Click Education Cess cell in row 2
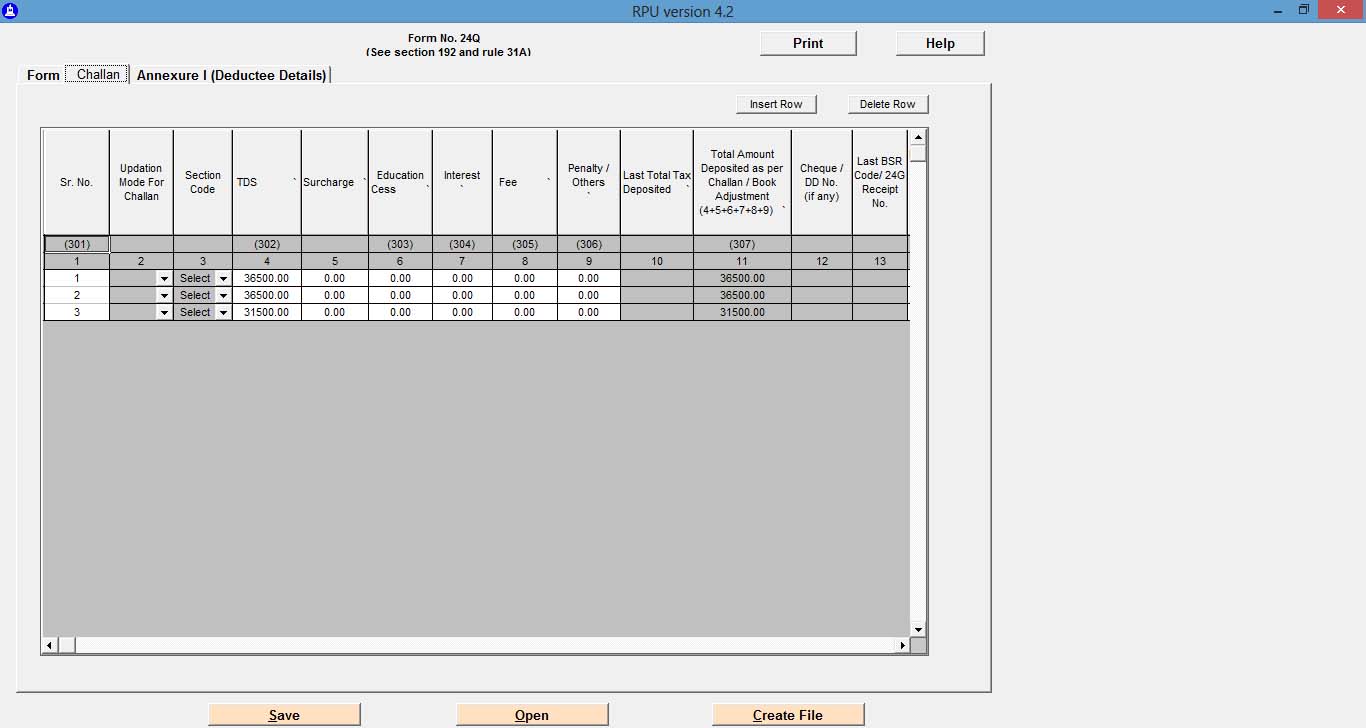Screen dimensions: 1366x728 click(x=400, y=296)
